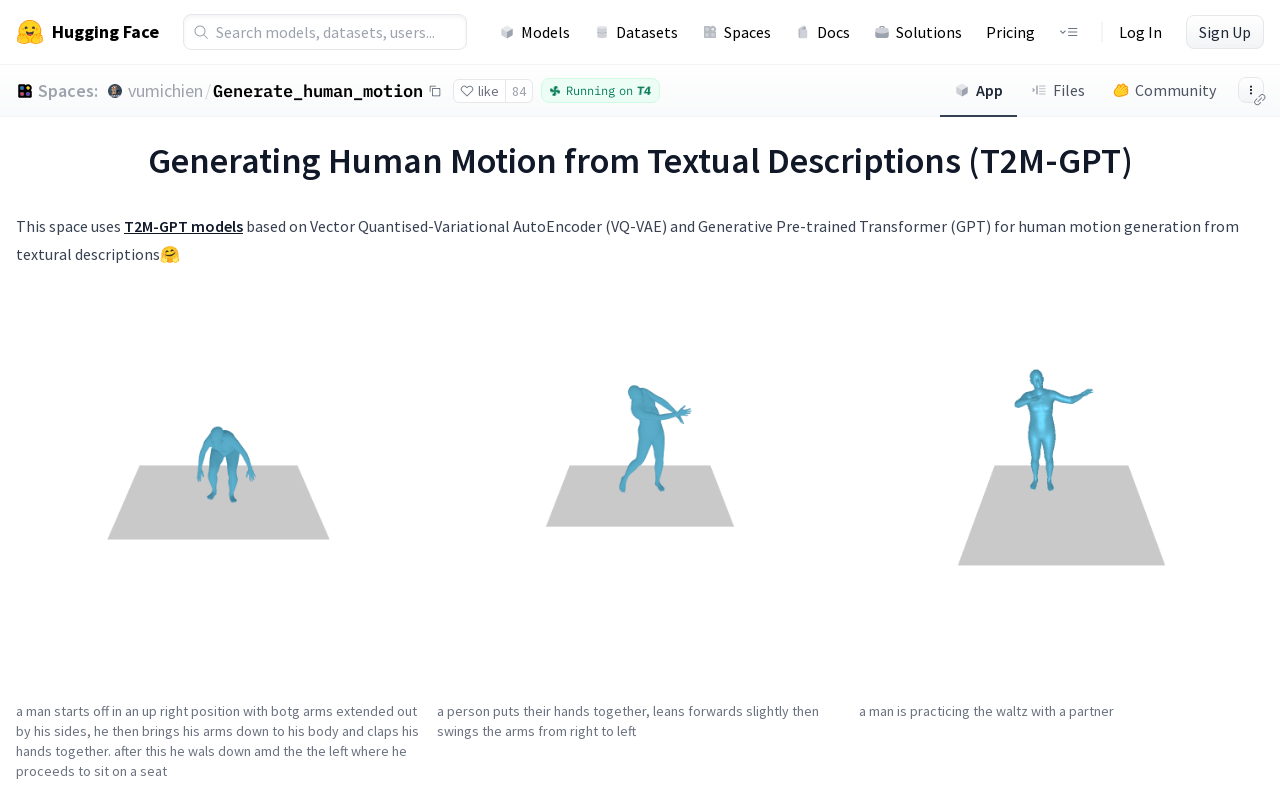This screenshot has height=800, width=1280.
Task: Click the Sign Up button
Action: [x=1225, y=32]
